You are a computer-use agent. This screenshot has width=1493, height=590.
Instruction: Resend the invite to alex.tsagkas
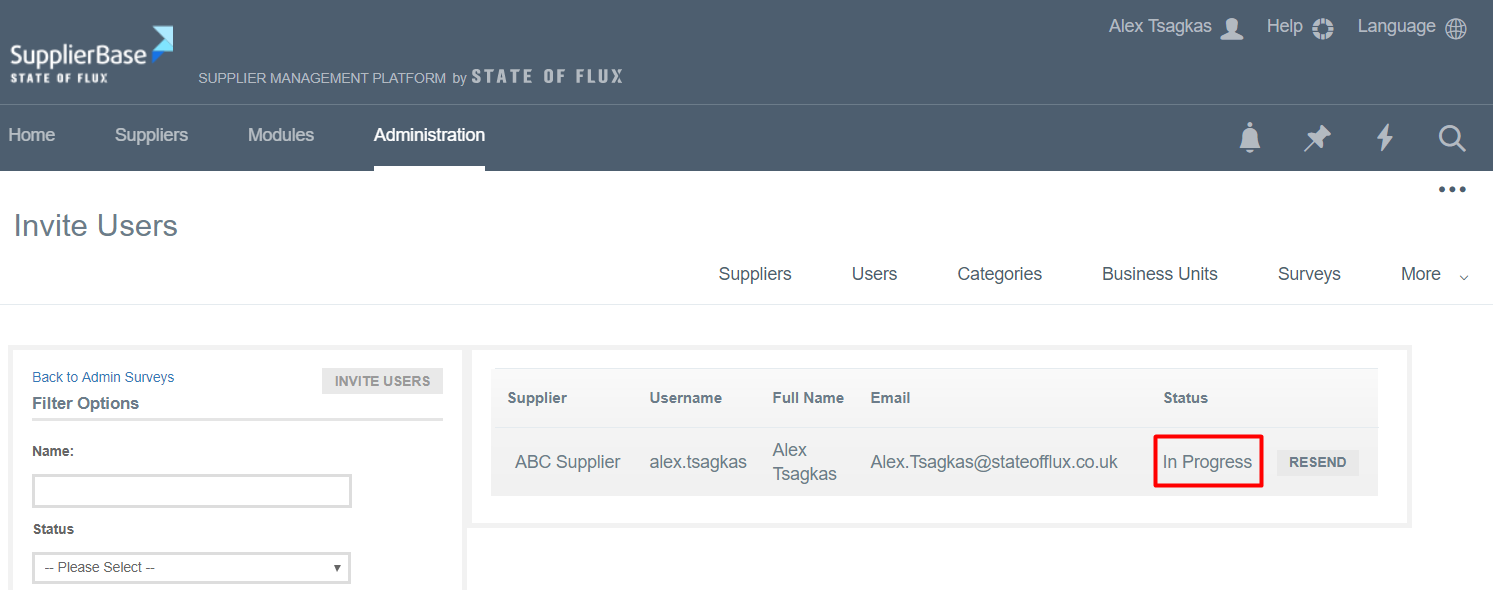[1317, 463]
